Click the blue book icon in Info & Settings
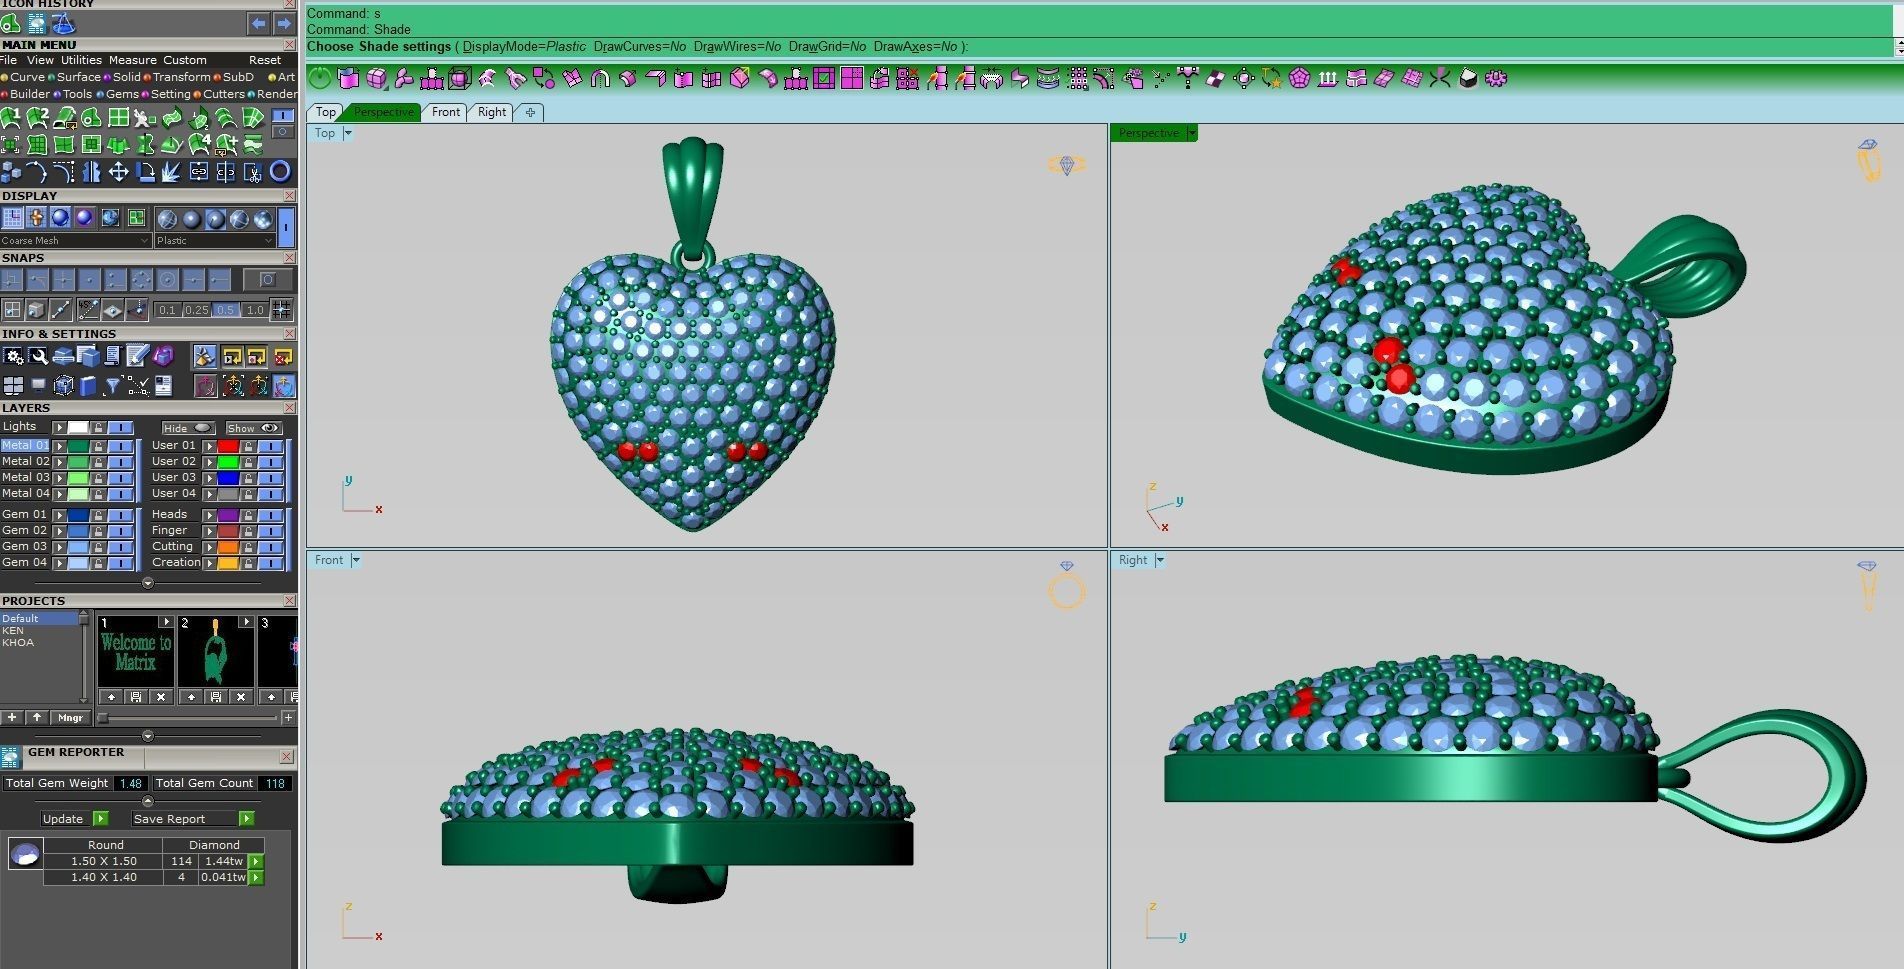The height and width of the screenshot is (969, 1904). 88,385
